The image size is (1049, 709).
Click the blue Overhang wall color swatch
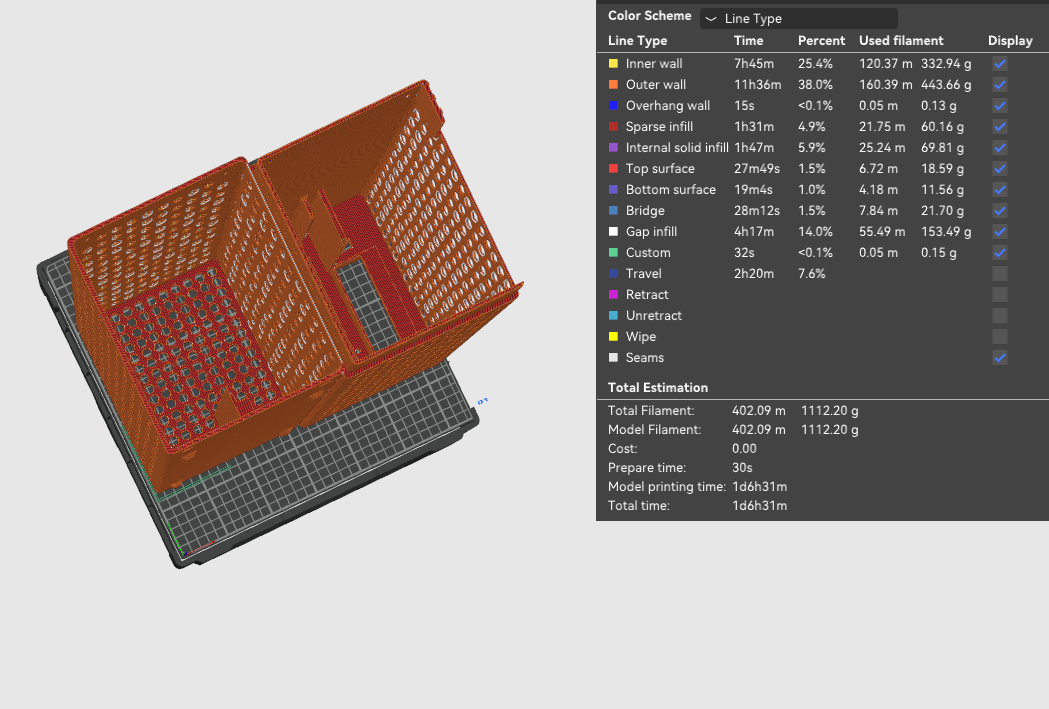[x=613, y=106]
